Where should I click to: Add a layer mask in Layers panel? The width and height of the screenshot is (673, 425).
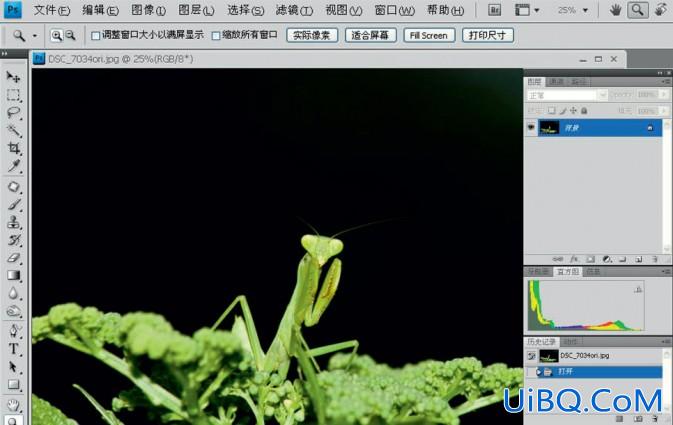click(591, 259)
